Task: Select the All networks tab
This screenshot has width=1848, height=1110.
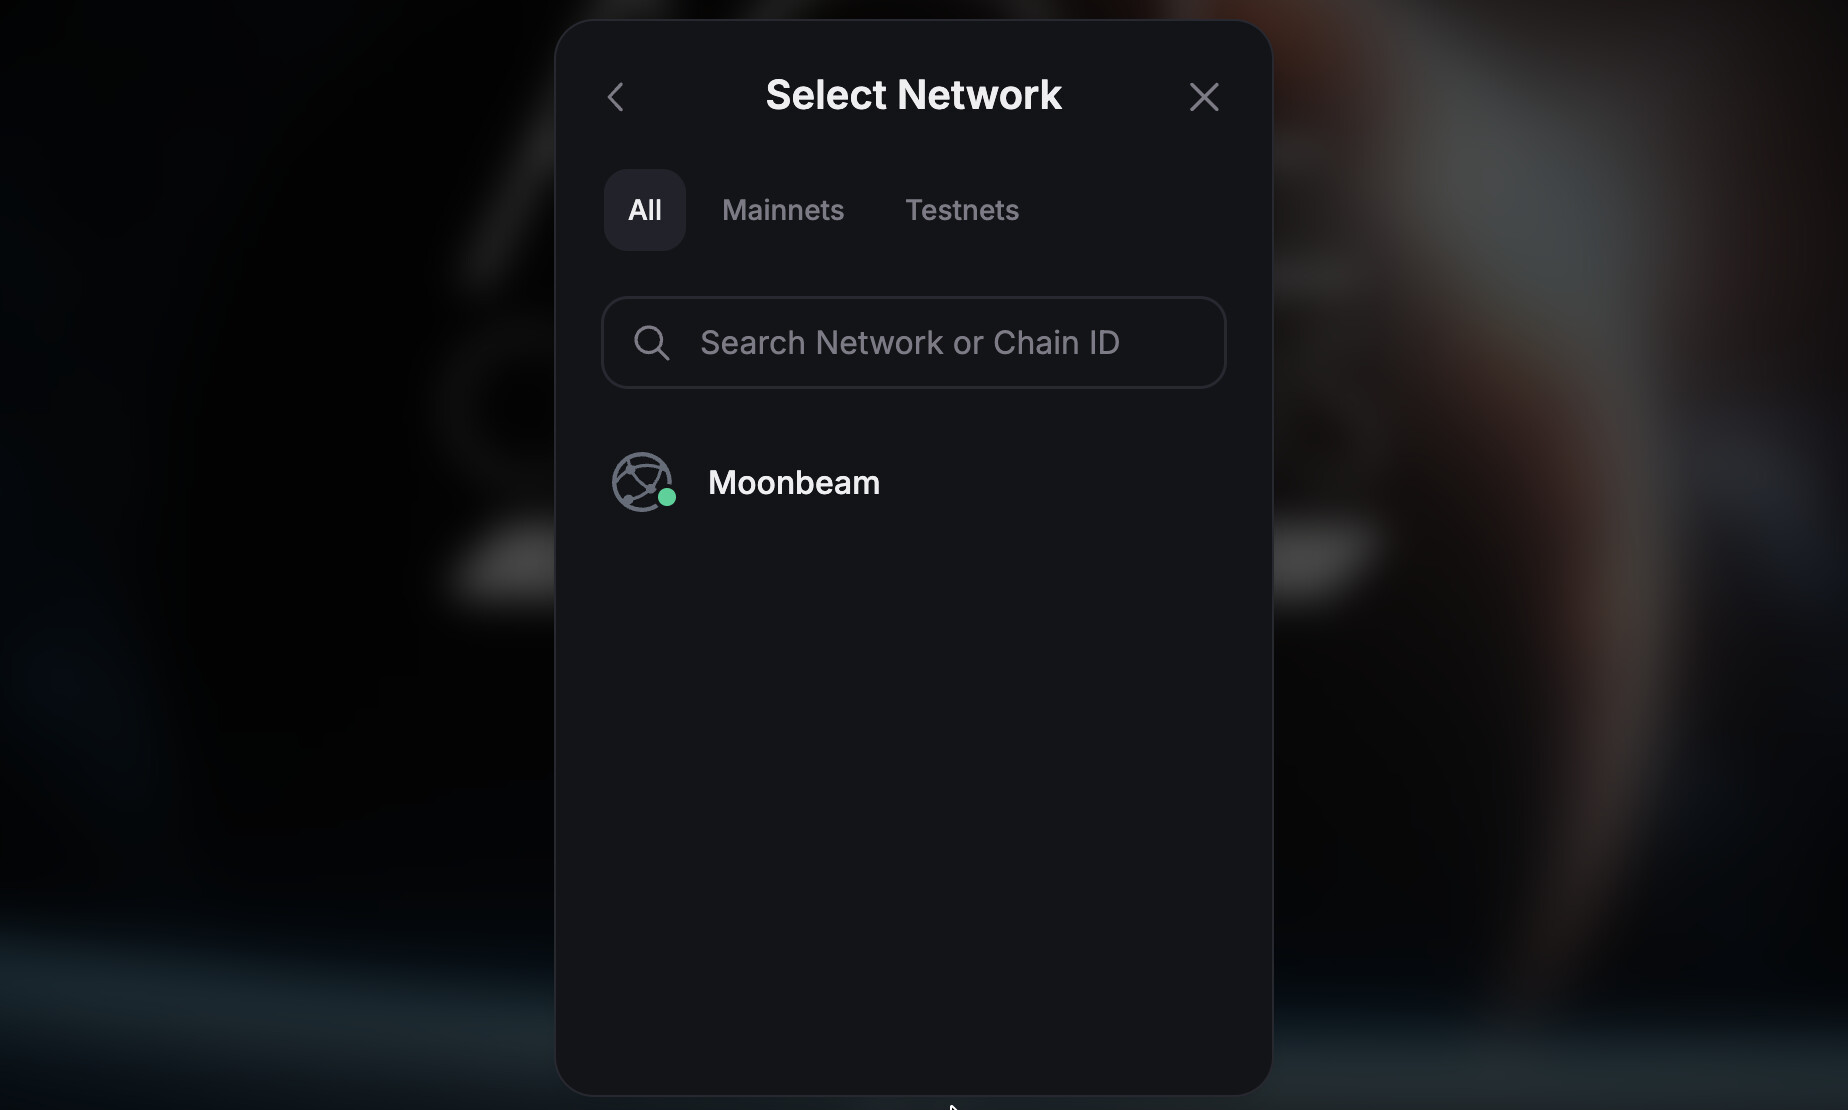Action: pyautogui.click(x=645, y=210)
